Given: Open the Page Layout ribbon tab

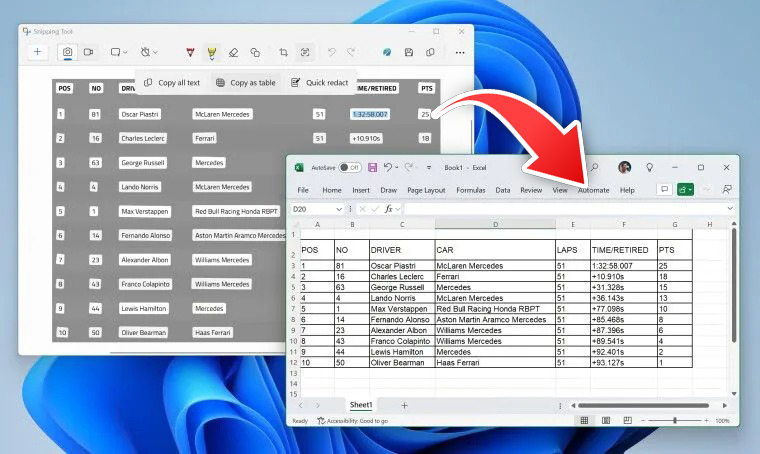Looking at the screenshot, I should point(426,190).
